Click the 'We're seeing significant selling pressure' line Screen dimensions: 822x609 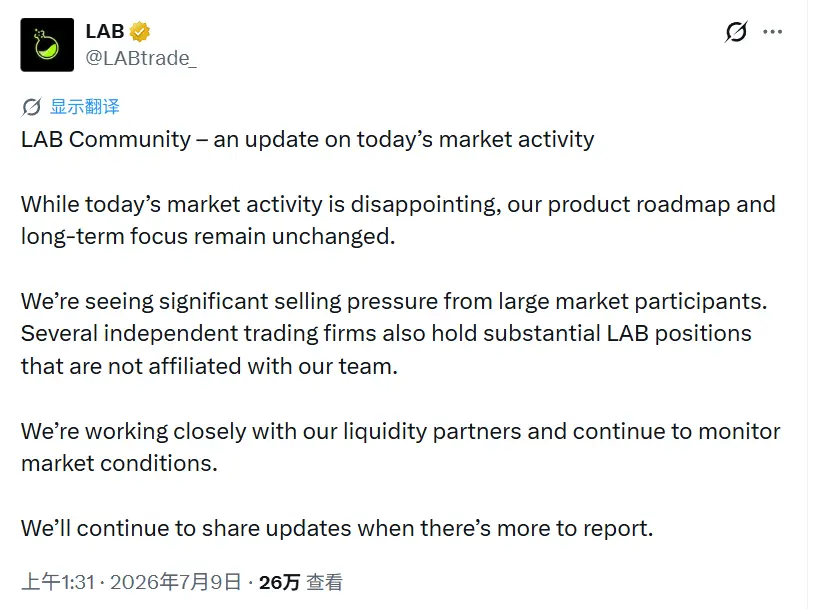click(394, 302)
